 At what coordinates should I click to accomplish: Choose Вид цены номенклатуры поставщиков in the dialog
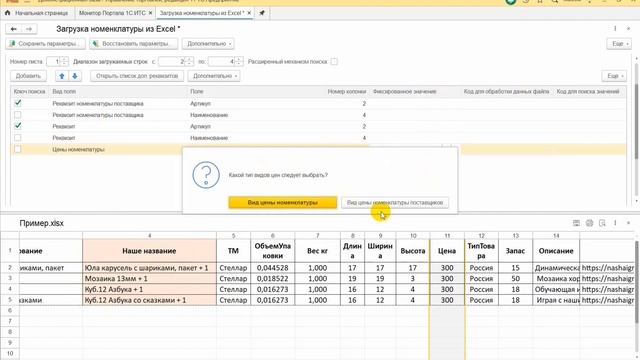(395, 202)
